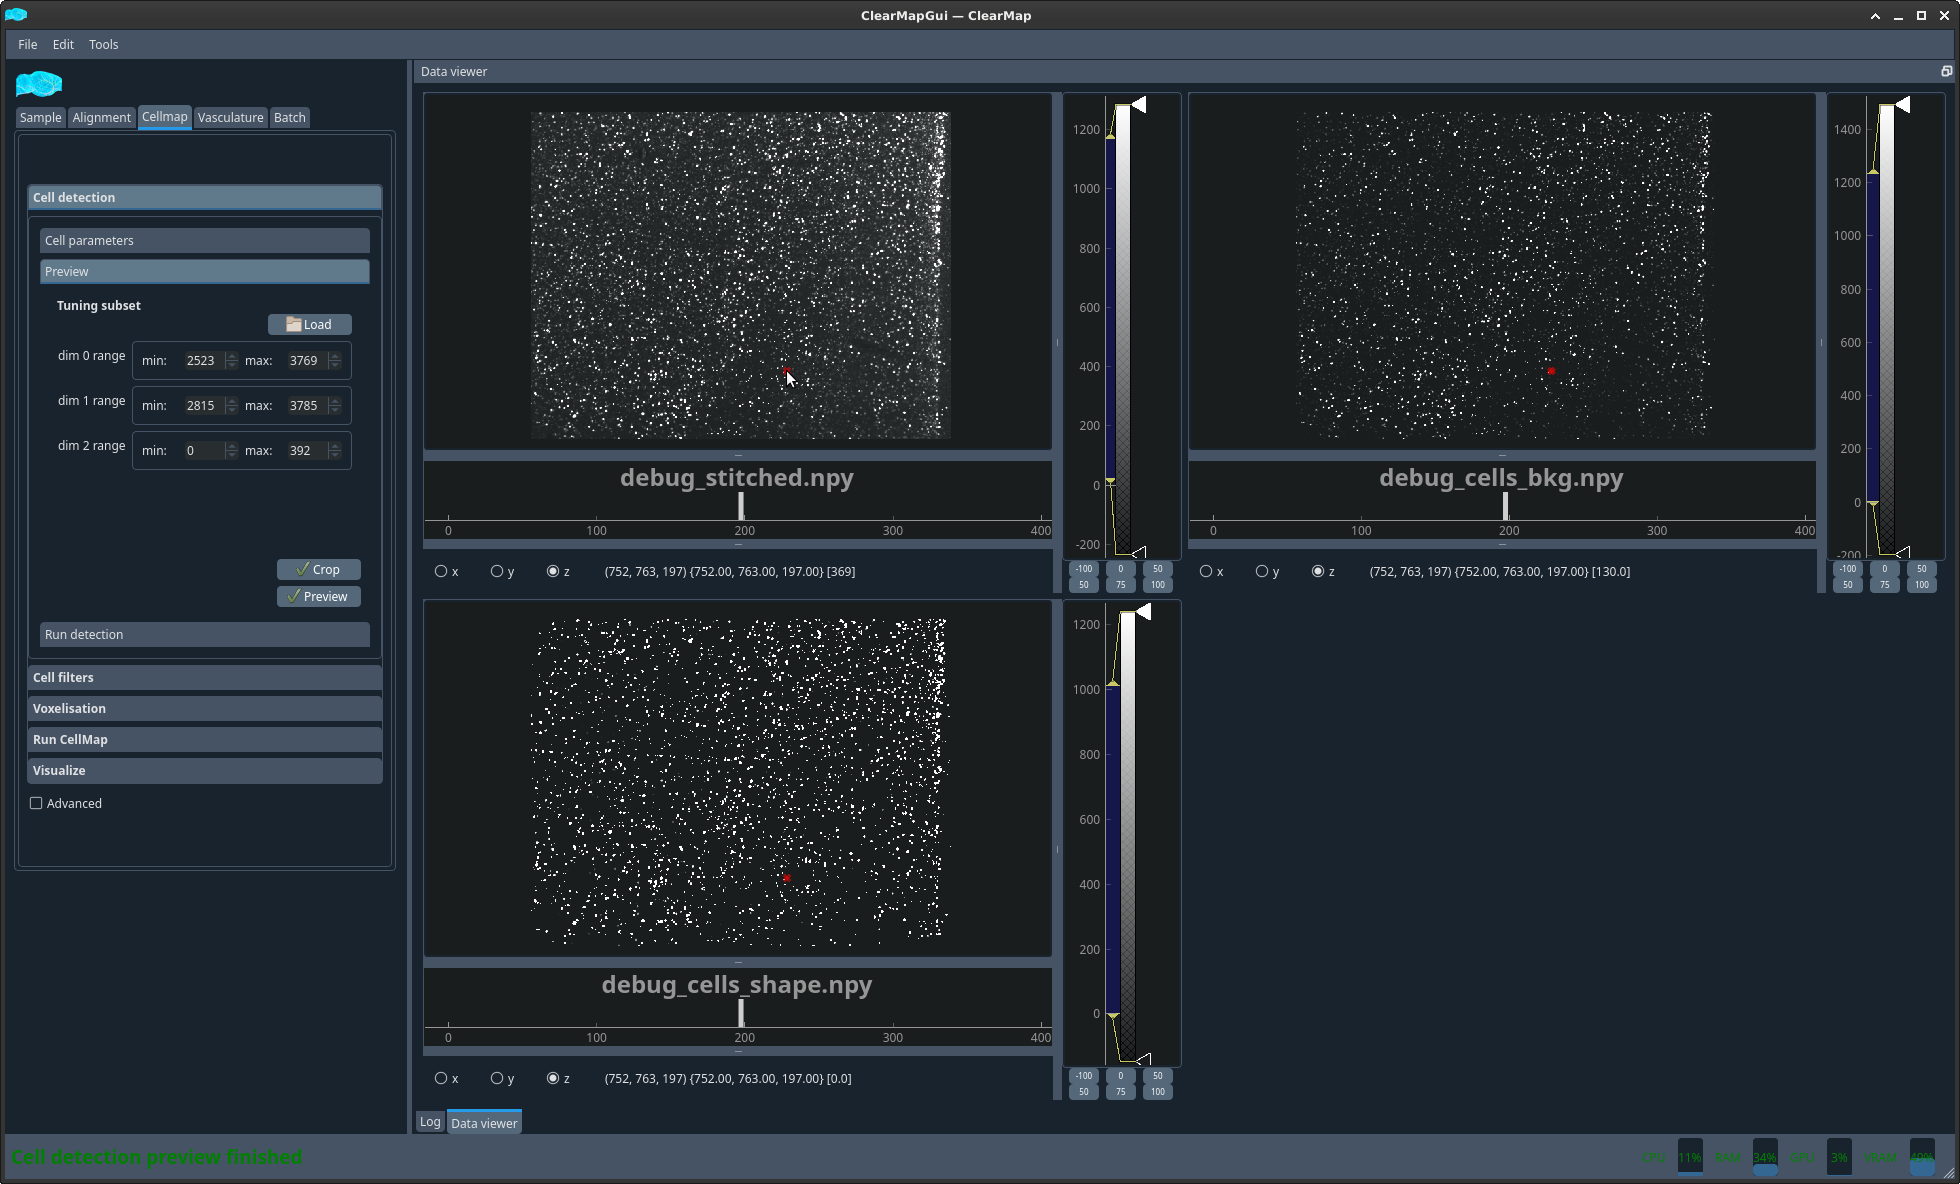Click the checkmark icon on the Preview button
Viewport: 1960px width, 1184px height.
pyautogui.click(x=294, y=596)
